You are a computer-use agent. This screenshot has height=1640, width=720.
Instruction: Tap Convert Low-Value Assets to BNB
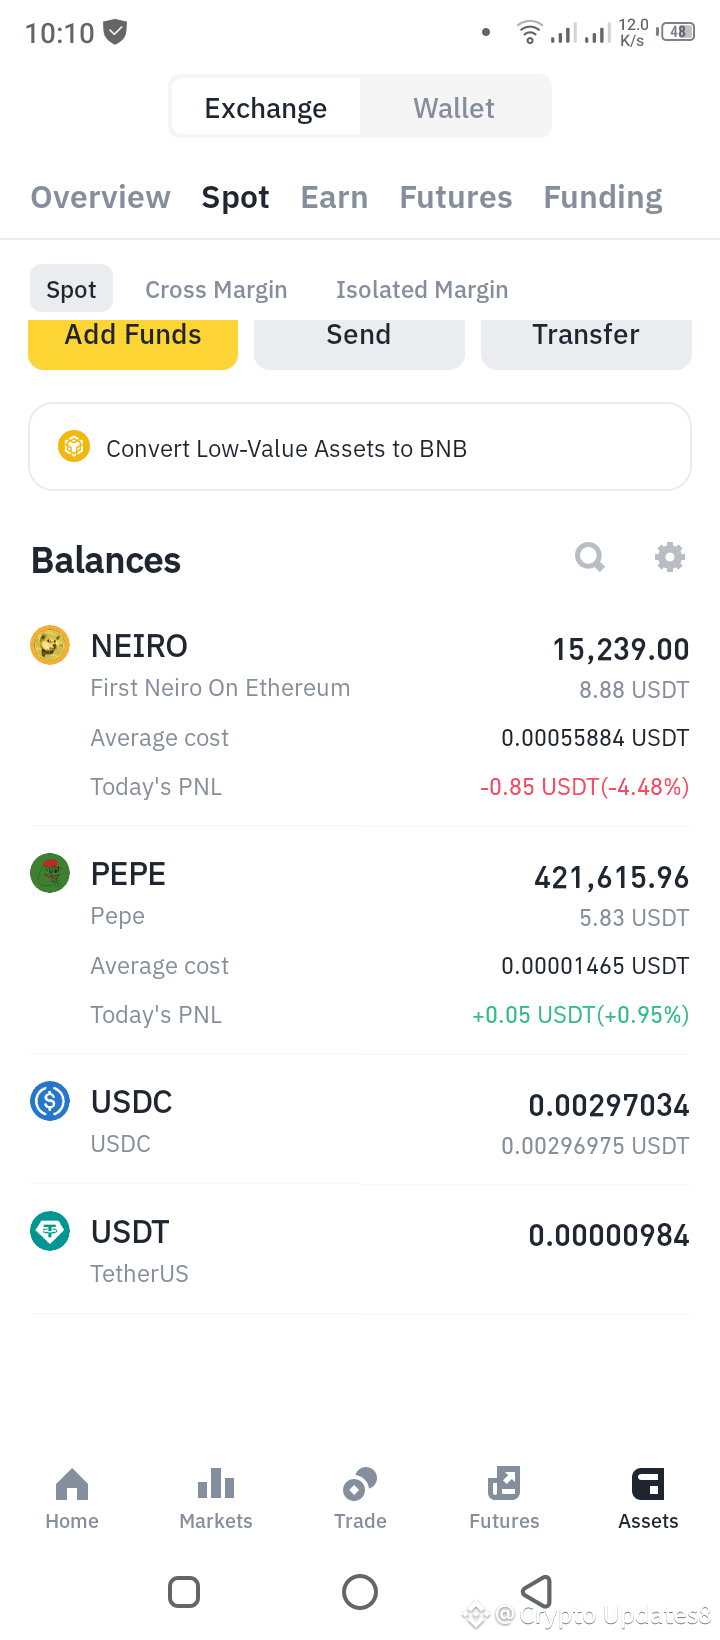(360, 447)
